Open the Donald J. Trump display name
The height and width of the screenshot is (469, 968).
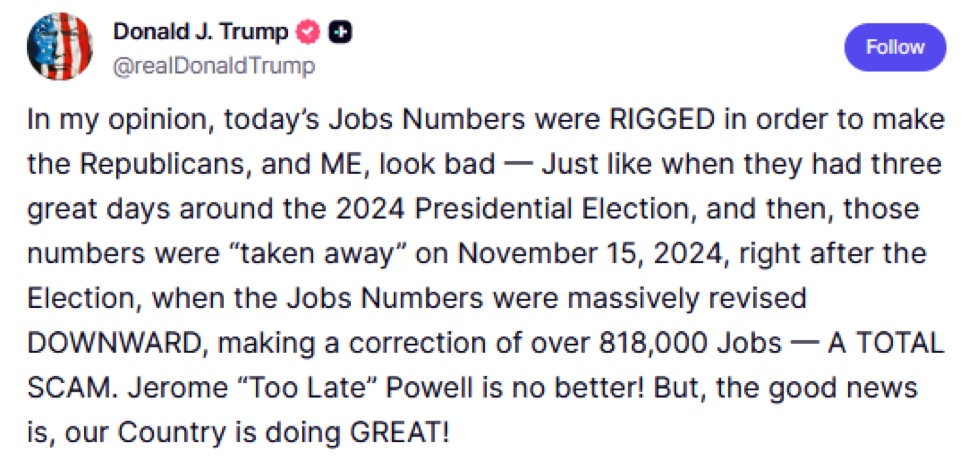(200, 31)
